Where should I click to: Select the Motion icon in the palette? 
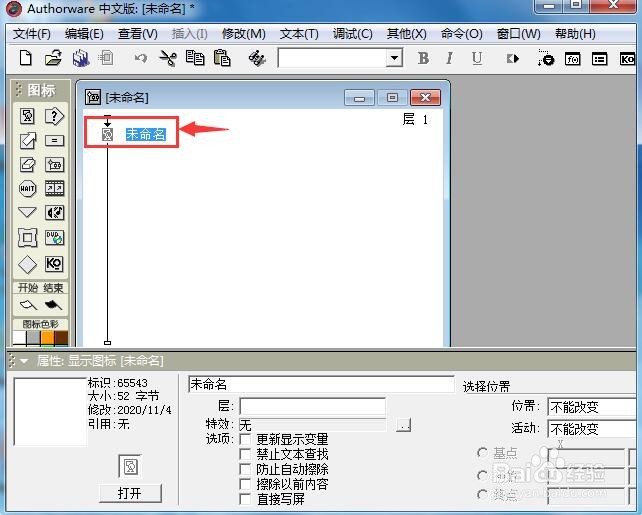click(x=27, y=140)
